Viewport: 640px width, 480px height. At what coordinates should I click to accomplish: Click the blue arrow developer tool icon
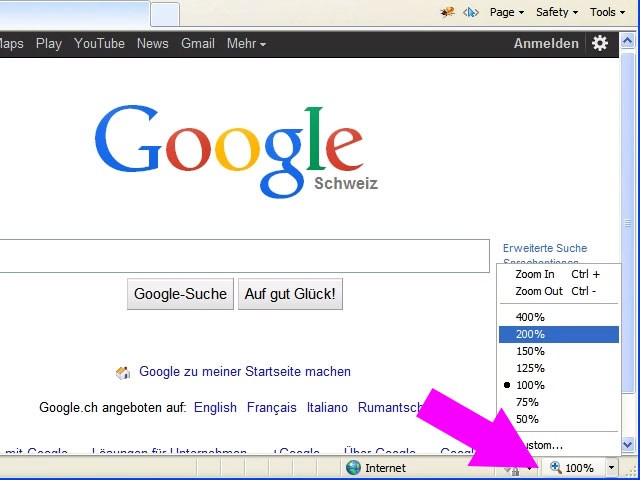[x=470, y=12]
